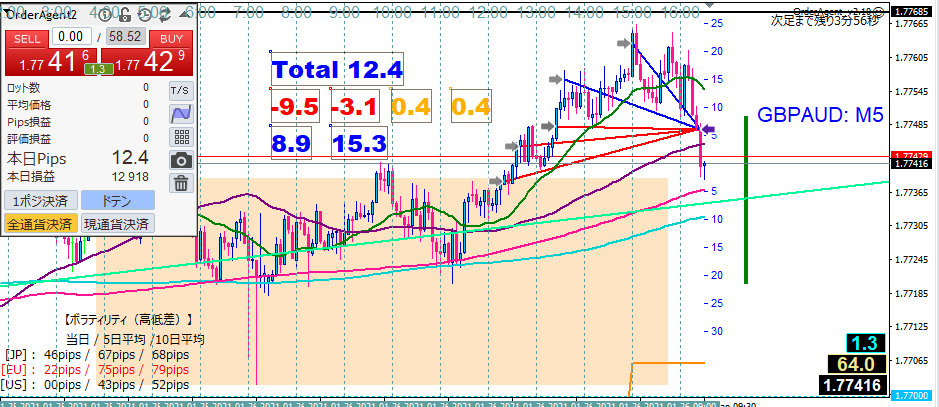Screen dimensions: 939x407
Task: Click the max lot value 58.52
Action: (x=125, y=37)
